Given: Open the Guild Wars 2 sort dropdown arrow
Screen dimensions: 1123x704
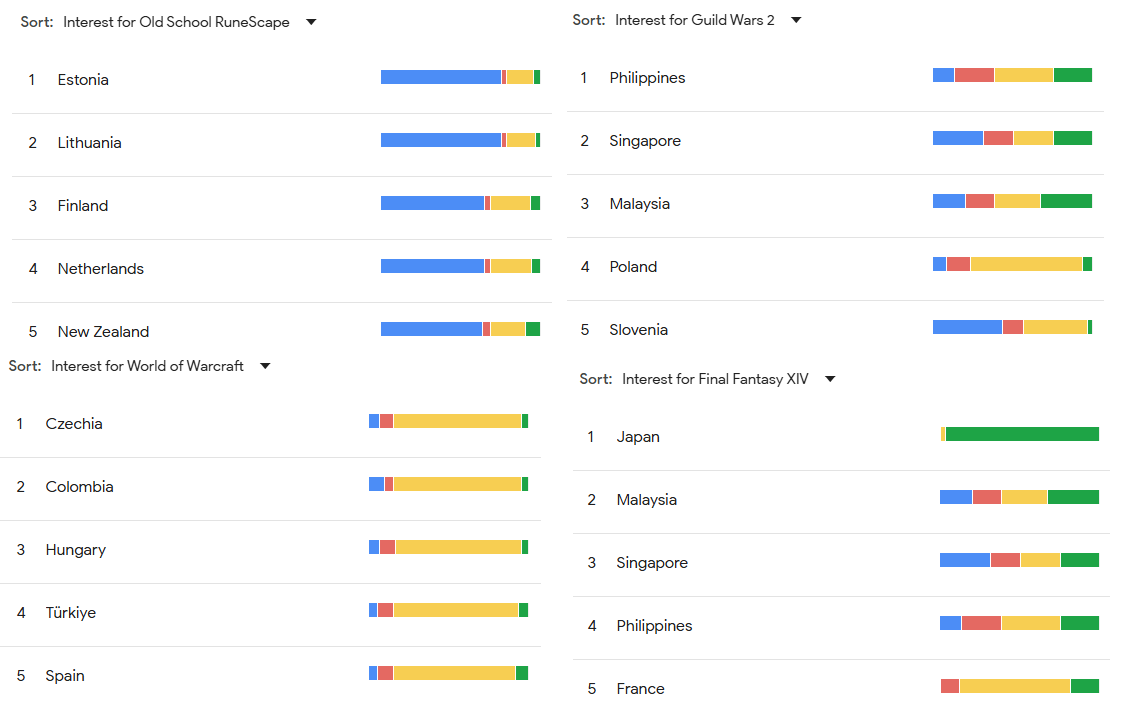Looking at the screenshot, I should pyautogui.click(x=796, y=20).
